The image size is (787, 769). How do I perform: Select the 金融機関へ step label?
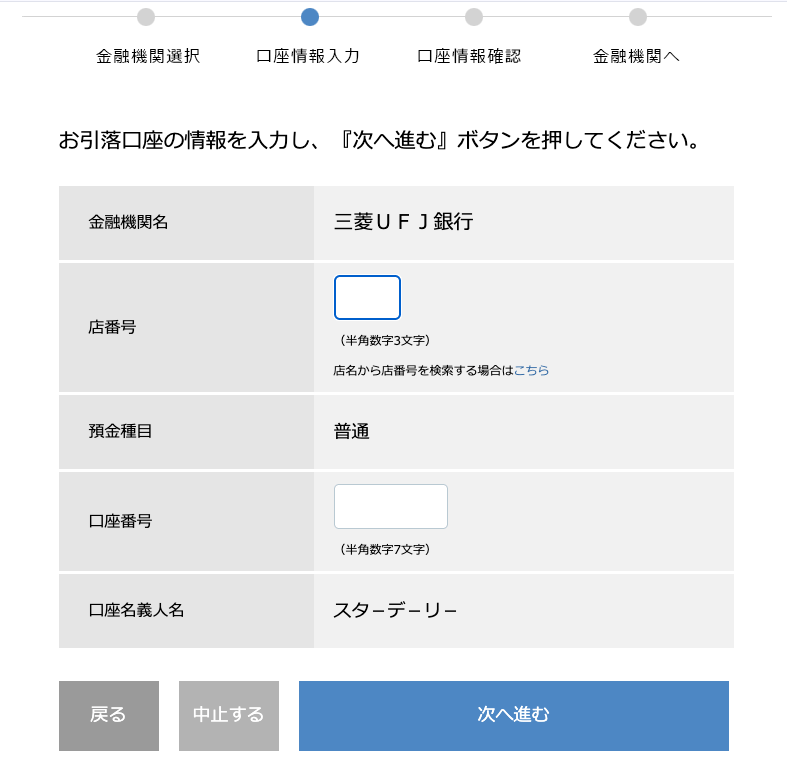pyautogui.click(x=636, y=56)
